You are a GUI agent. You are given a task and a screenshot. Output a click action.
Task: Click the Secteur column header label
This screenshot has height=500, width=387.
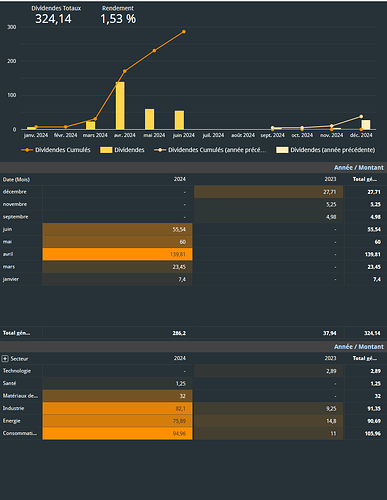pyautogui.click(x=19, y=359)
